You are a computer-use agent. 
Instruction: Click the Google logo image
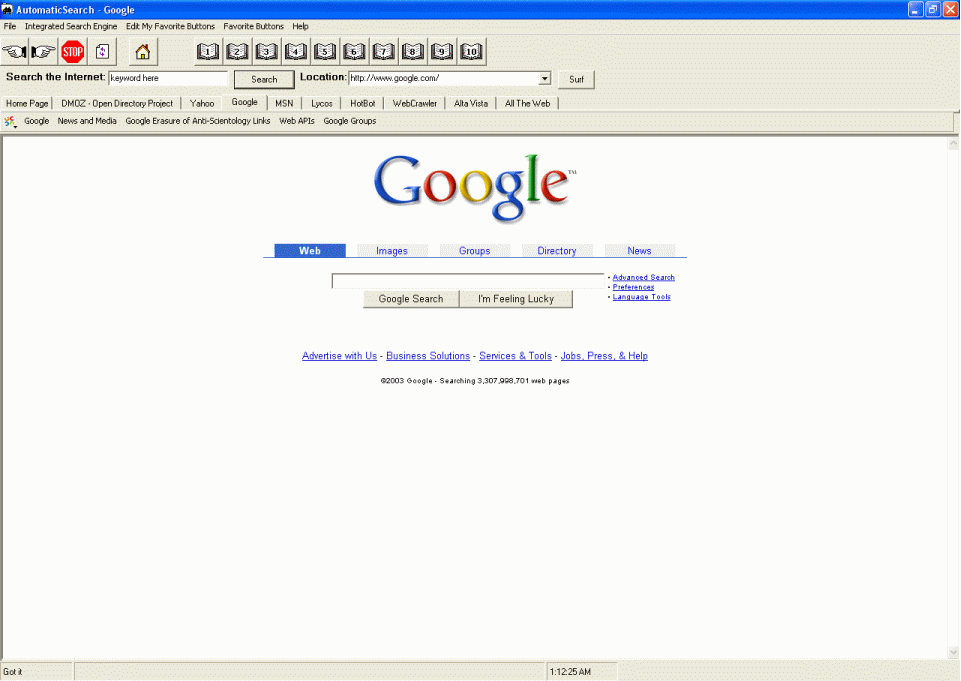pyautogui.click(x=475, y=187)
